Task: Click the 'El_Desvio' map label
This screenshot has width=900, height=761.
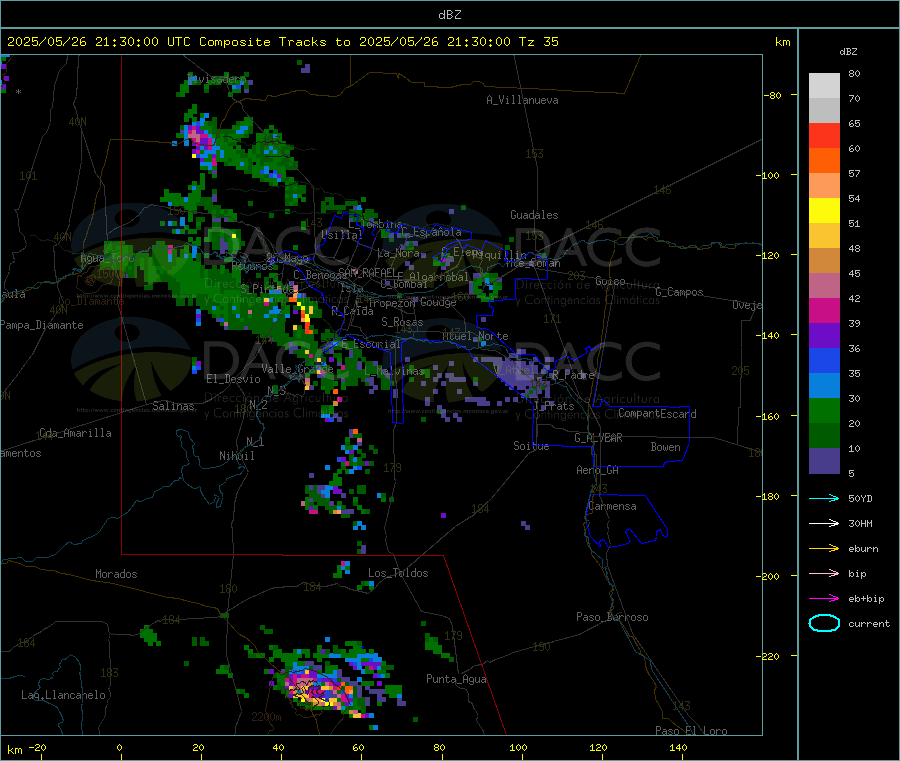Action: (x=233, y=379)
